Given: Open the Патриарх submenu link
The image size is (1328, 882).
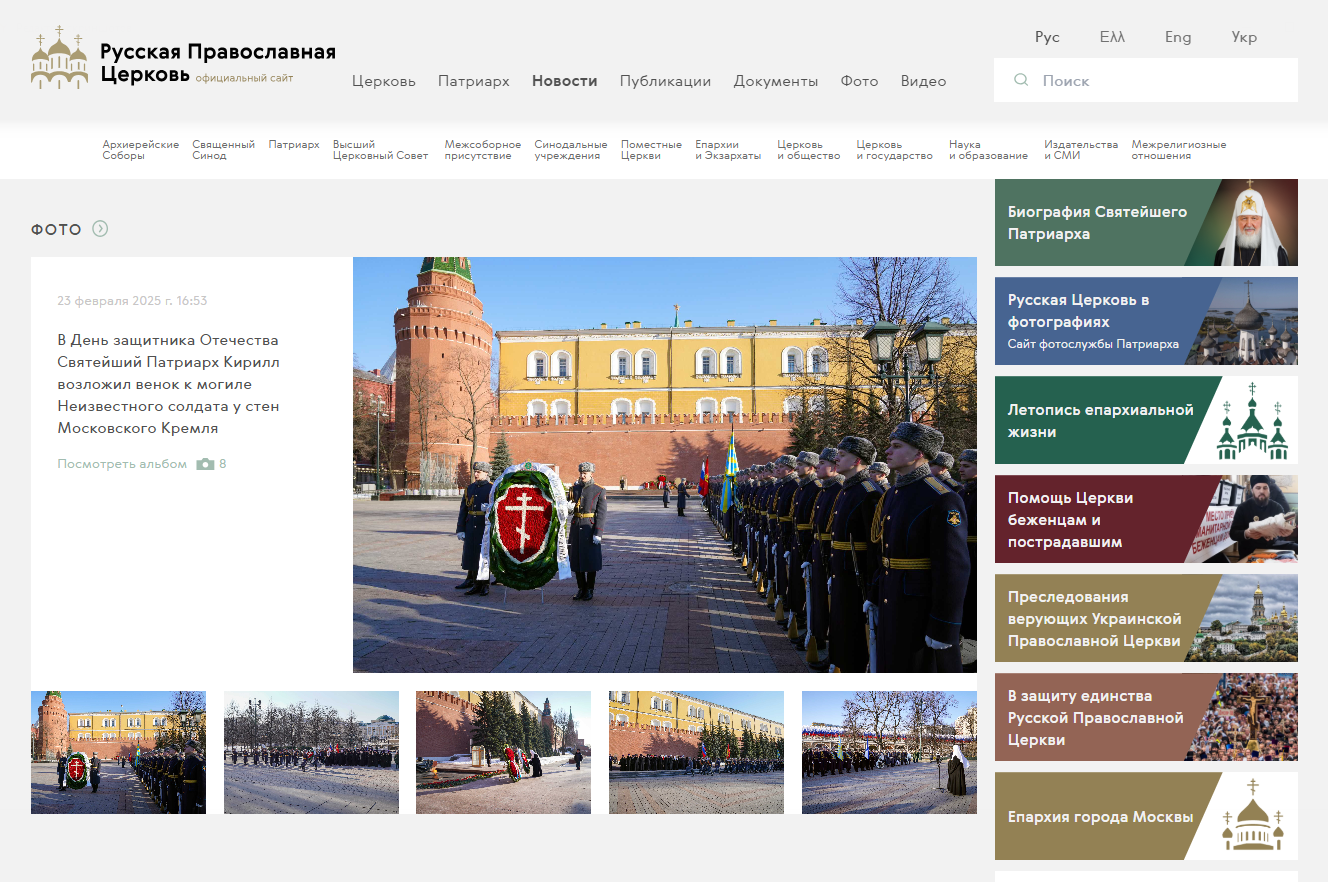Looking at the screenshot, I should tap(294, 145).
